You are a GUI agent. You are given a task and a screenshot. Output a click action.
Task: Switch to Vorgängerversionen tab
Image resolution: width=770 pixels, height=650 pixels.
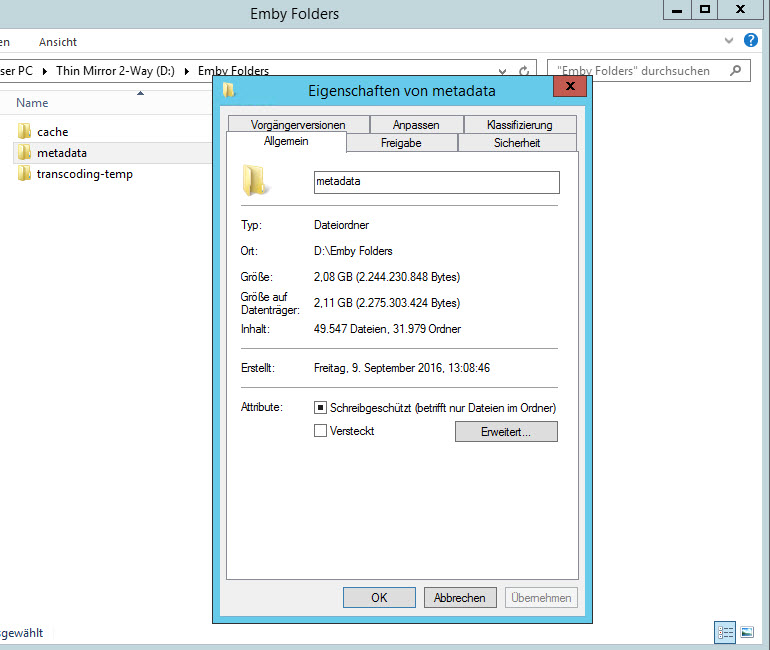(298, 125)
